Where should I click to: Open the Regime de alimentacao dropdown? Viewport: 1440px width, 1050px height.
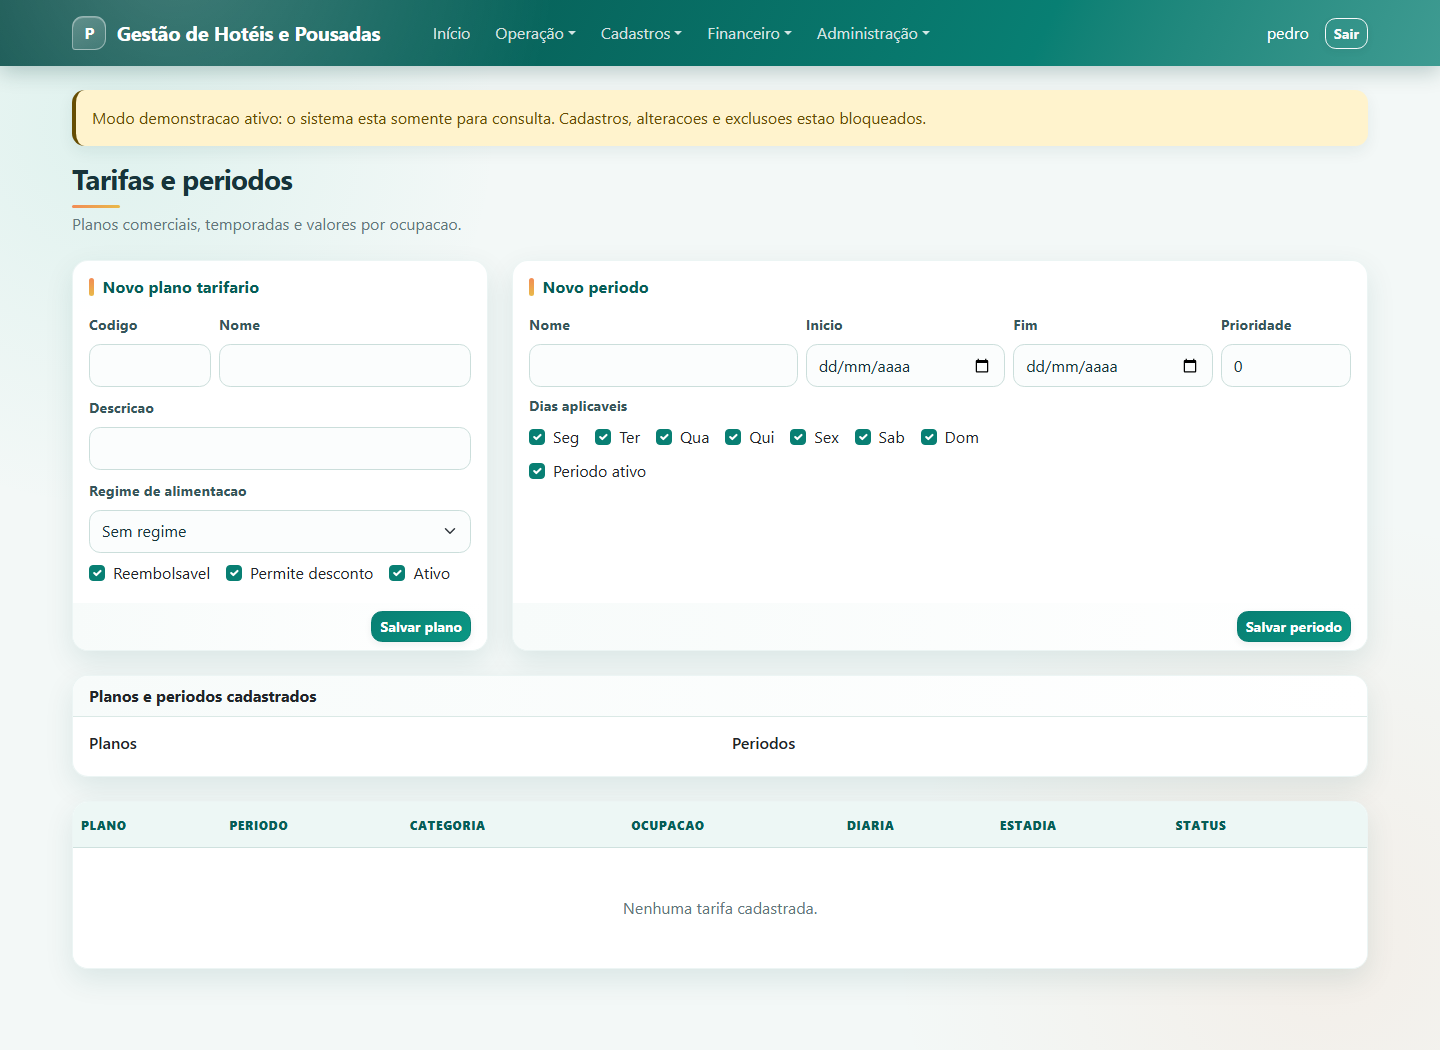point(280,531)
